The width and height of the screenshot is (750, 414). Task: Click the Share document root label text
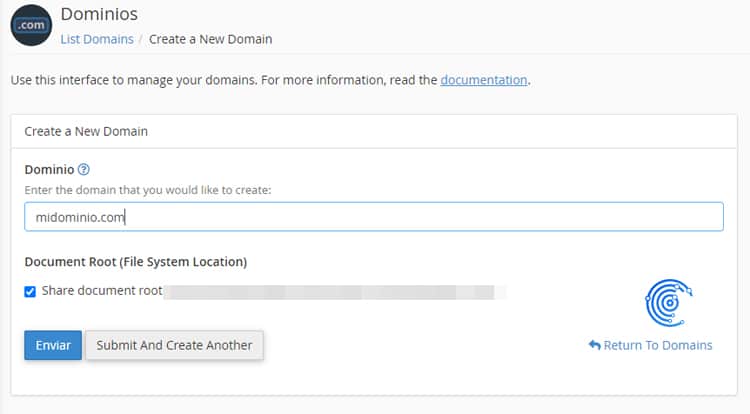click(x=102, y=291)
